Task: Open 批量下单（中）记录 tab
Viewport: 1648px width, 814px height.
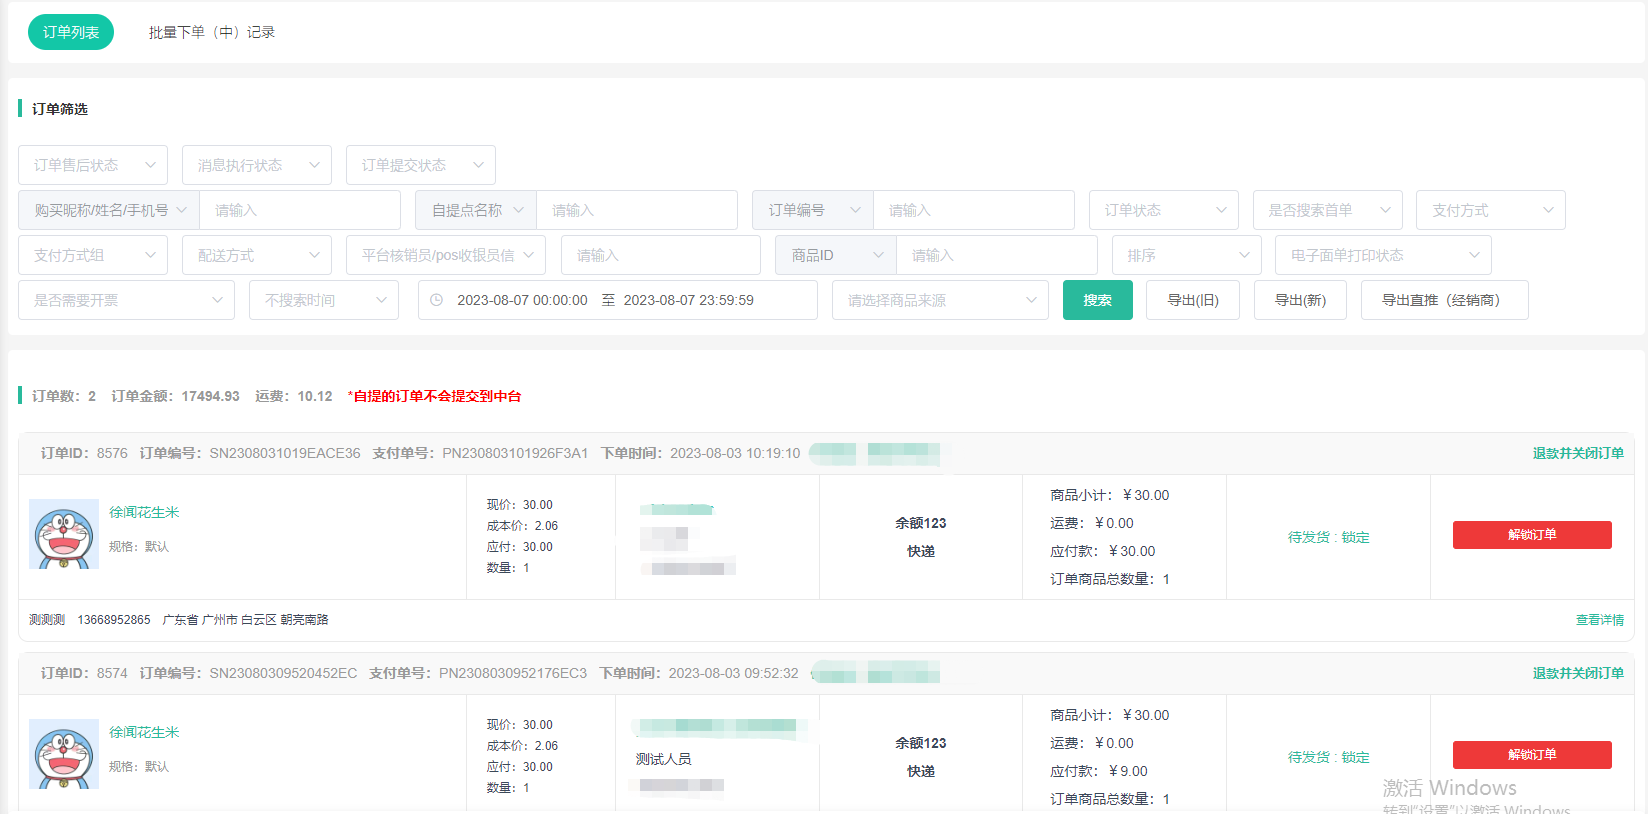Action: point(211,32)
